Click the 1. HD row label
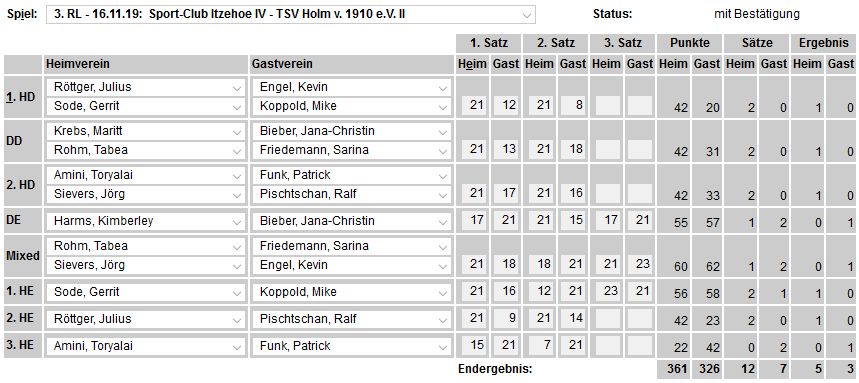Viewport: 859px width, 383px height. pyautogui.click(x=22, y=97)
